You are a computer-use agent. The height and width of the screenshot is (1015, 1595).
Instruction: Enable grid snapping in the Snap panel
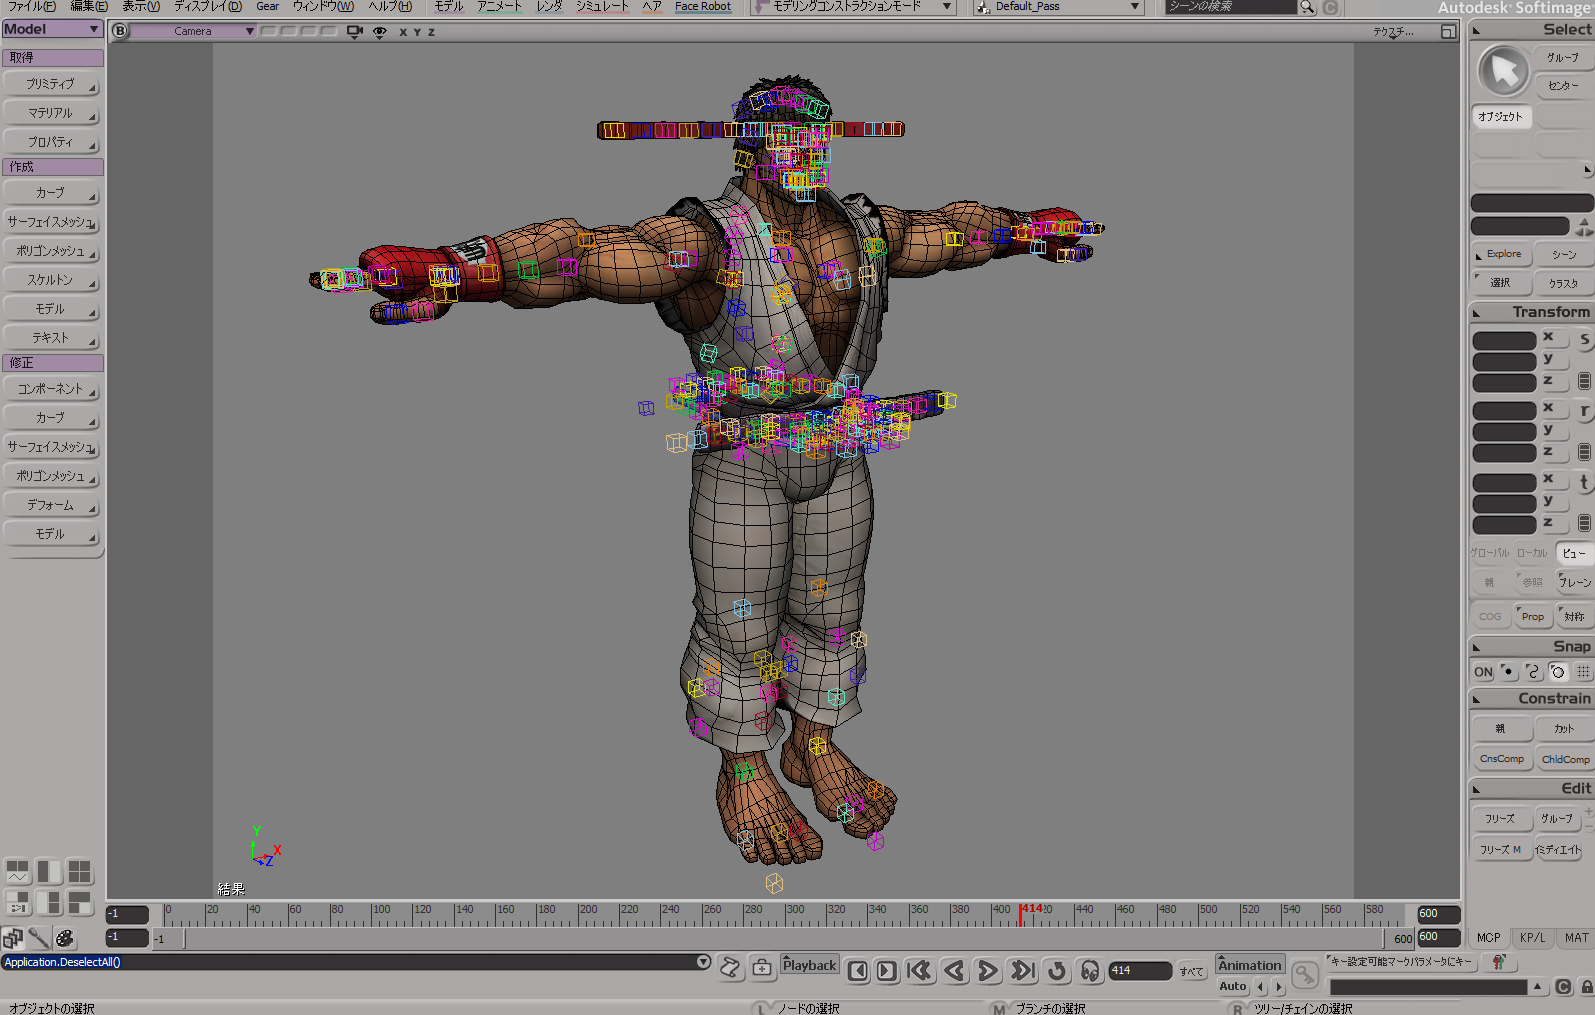pyautogui.click(x=1583, y=672)
